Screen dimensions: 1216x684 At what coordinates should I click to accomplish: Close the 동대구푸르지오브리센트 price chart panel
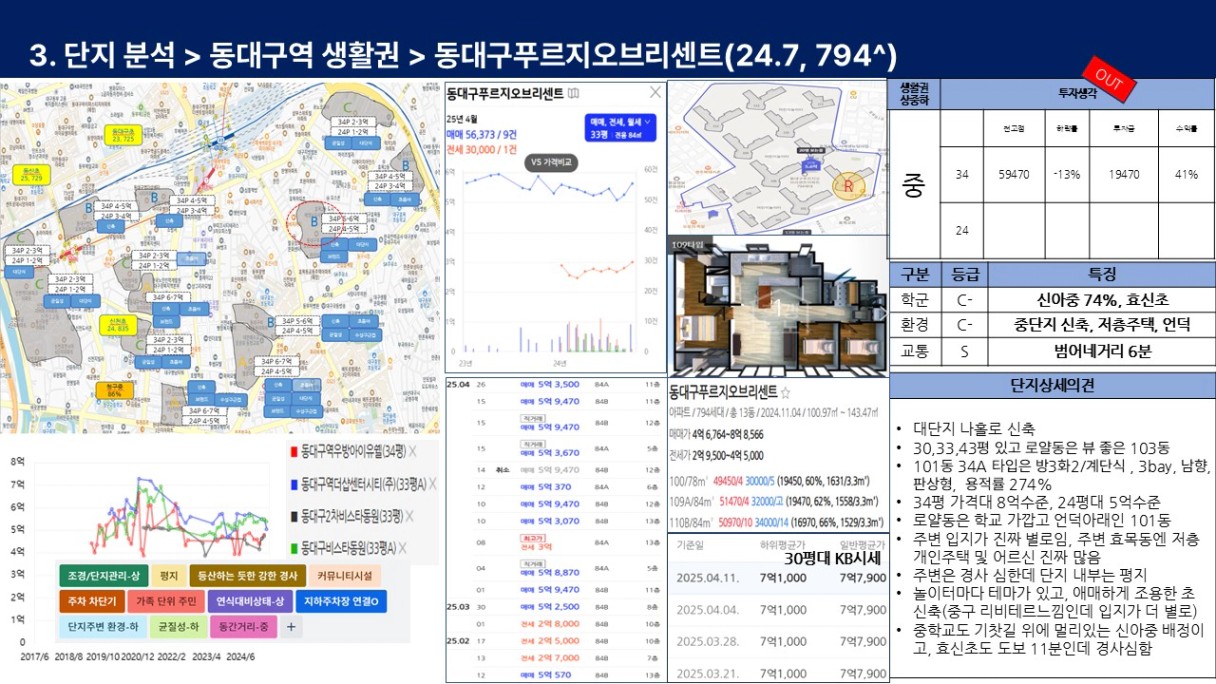coord(655,93)
